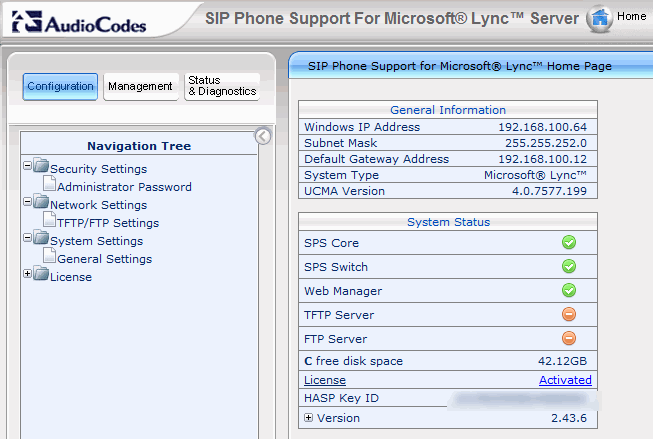
Task: Click the FTP Server row label
Action: click(335, 339)
